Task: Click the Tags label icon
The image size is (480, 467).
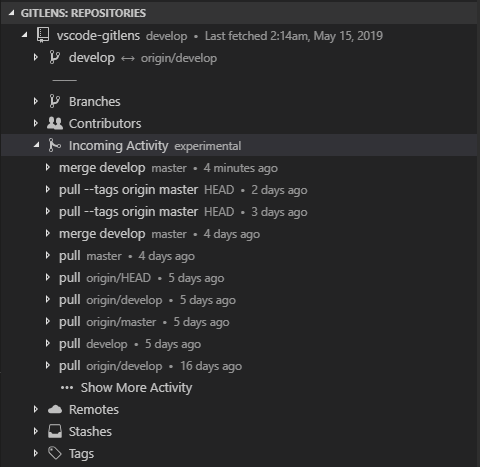Action: [x=55, y=453]
